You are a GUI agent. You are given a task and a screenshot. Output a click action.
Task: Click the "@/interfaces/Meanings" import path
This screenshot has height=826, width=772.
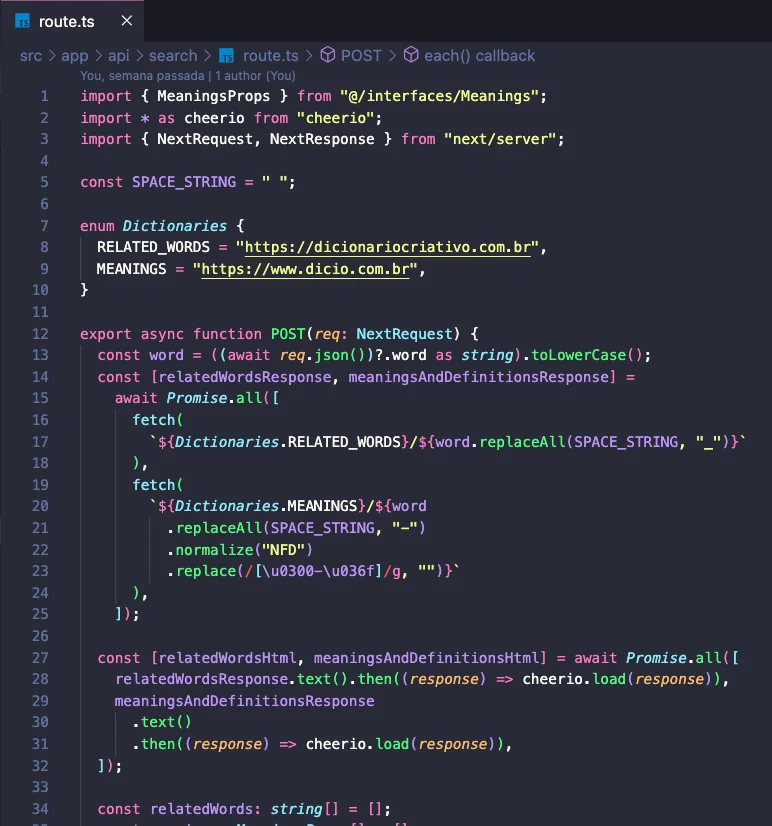coord(439,96)
